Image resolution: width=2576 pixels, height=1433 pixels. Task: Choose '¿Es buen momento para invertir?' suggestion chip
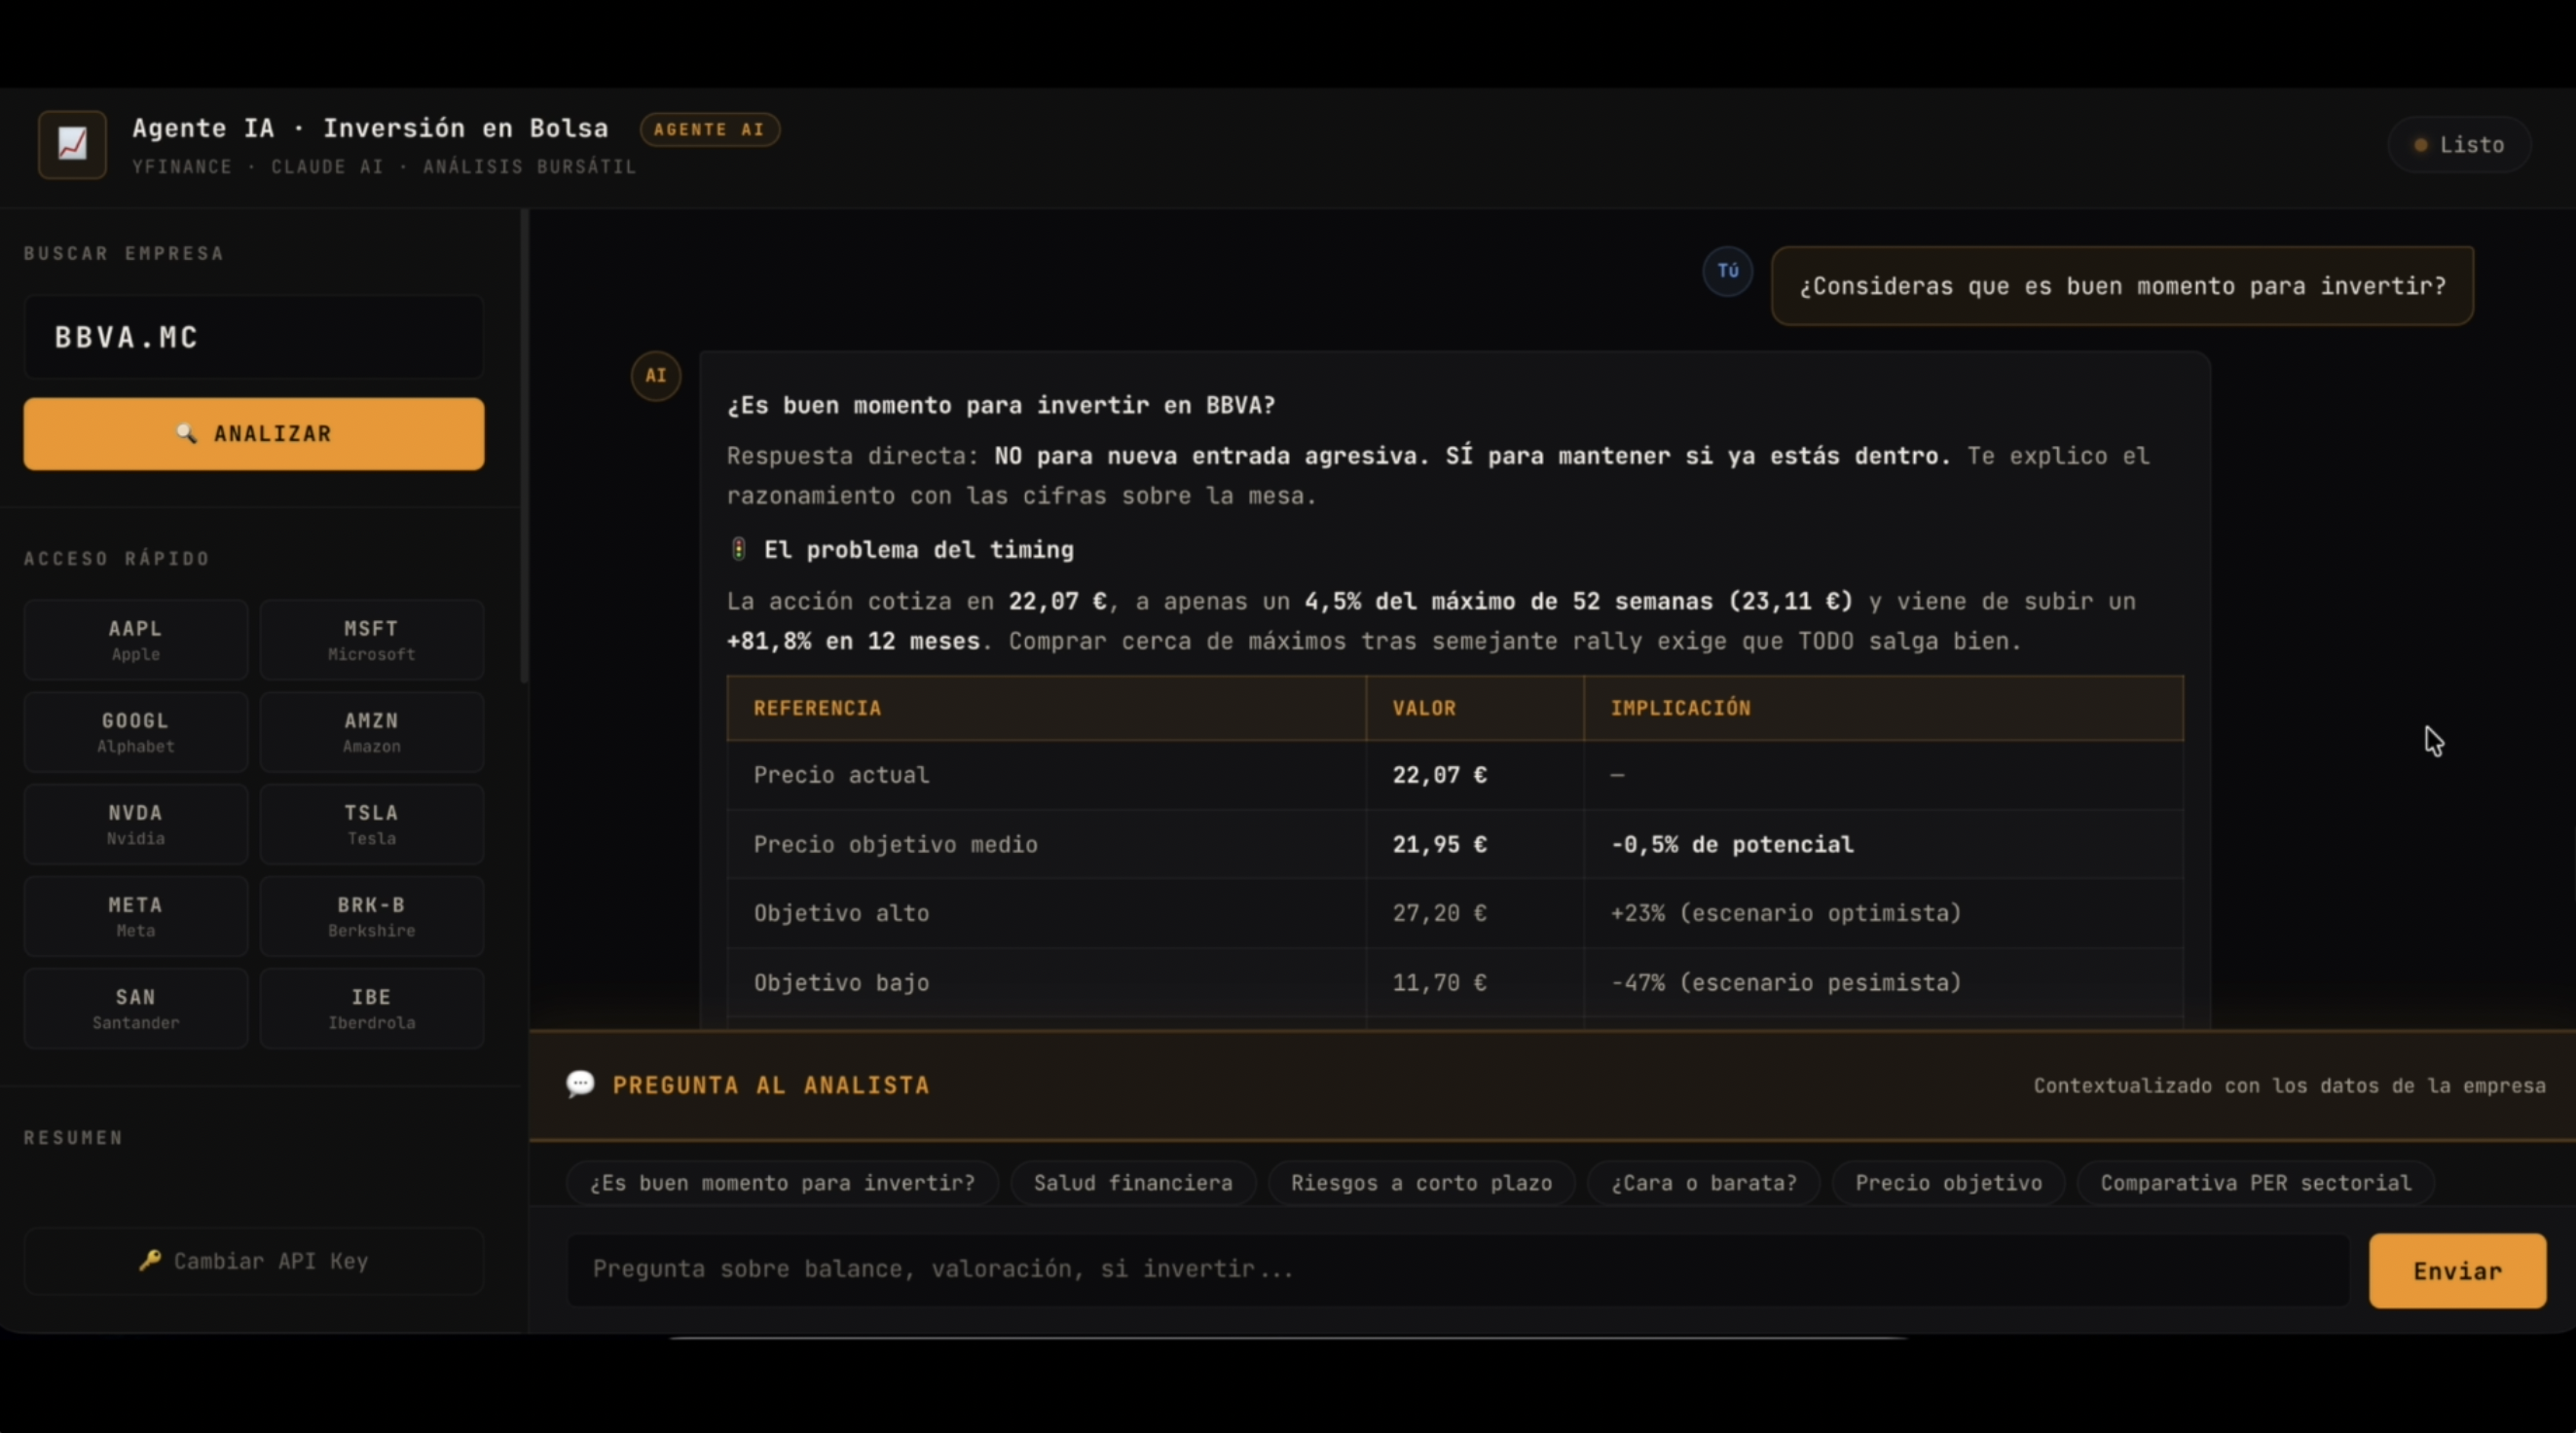click(782, 1183)
